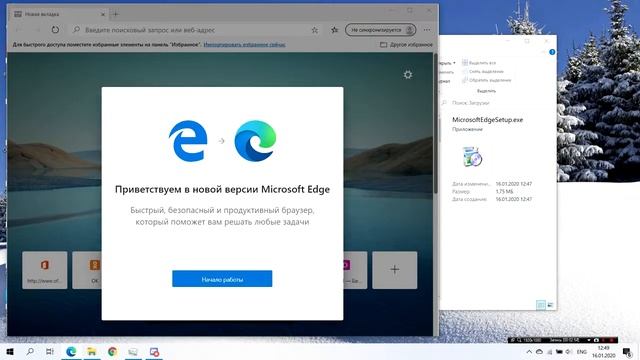Viewport: 640px width, 360px height.
Task: Open the "Другое избранное" folder
Action: [406, 44]
